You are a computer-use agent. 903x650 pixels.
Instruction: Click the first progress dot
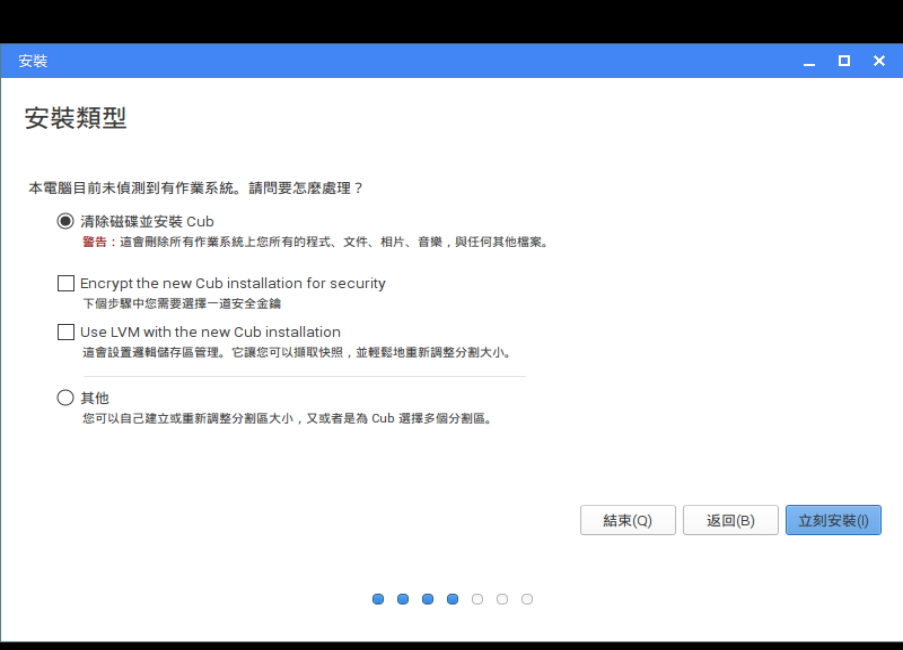click(377, 599)
